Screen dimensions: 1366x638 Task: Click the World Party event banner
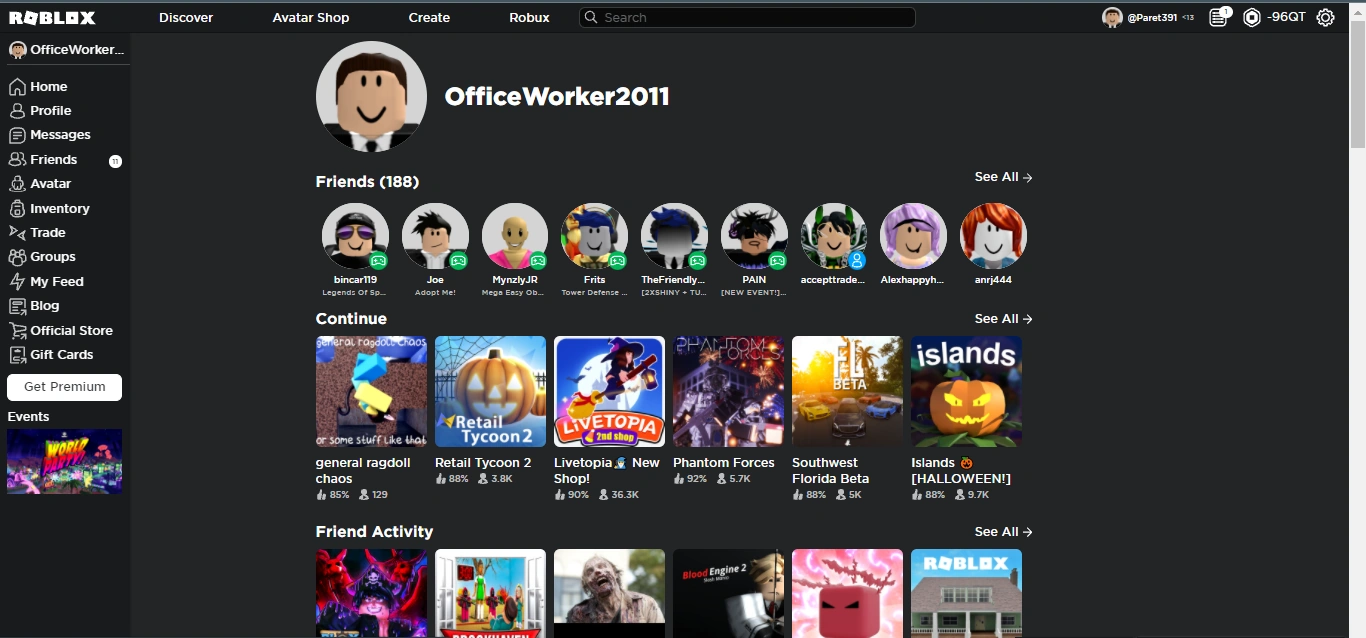click(64, 461)
